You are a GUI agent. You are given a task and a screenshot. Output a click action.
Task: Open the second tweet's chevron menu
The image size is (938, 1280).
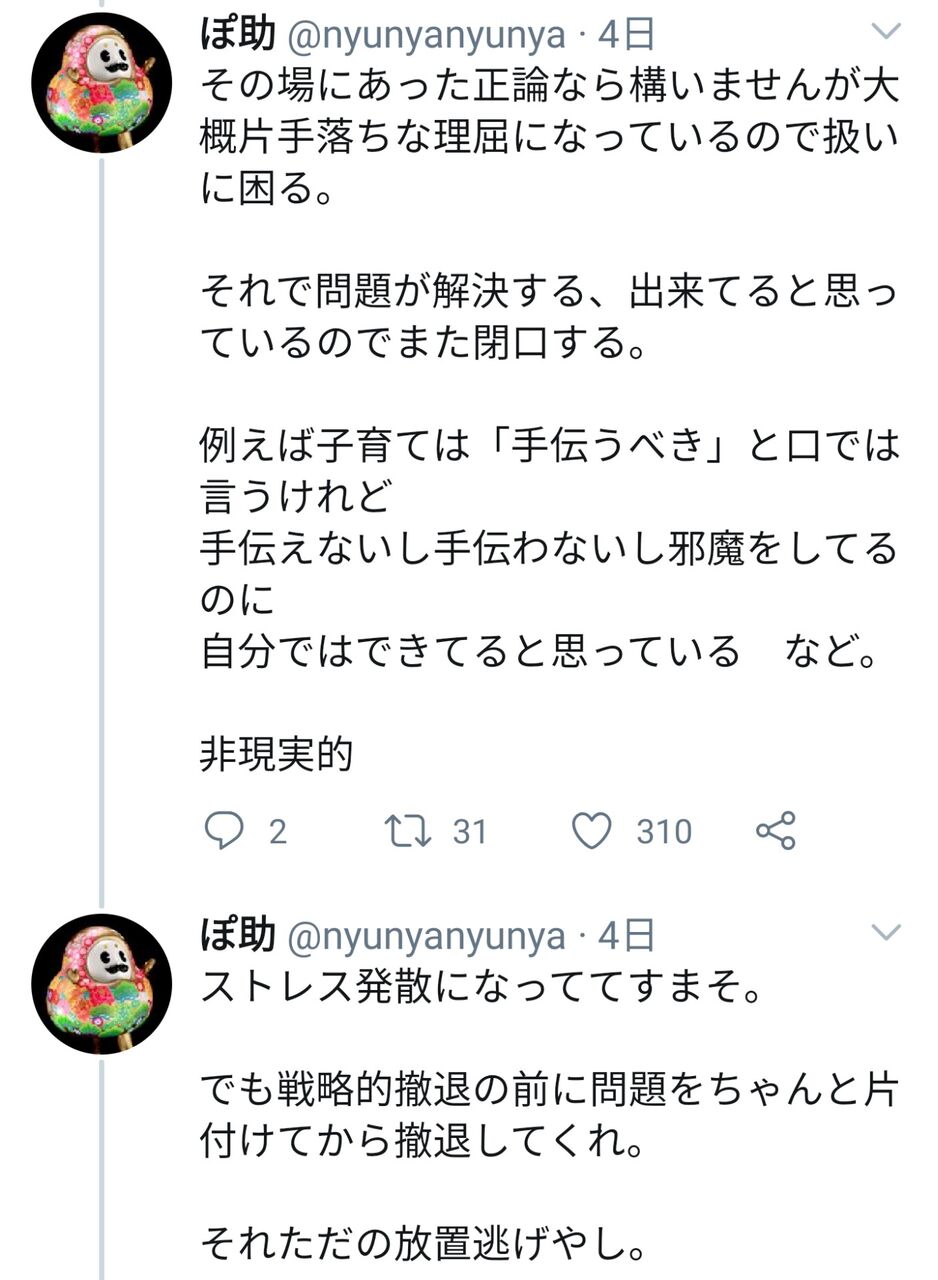[886, 934]
